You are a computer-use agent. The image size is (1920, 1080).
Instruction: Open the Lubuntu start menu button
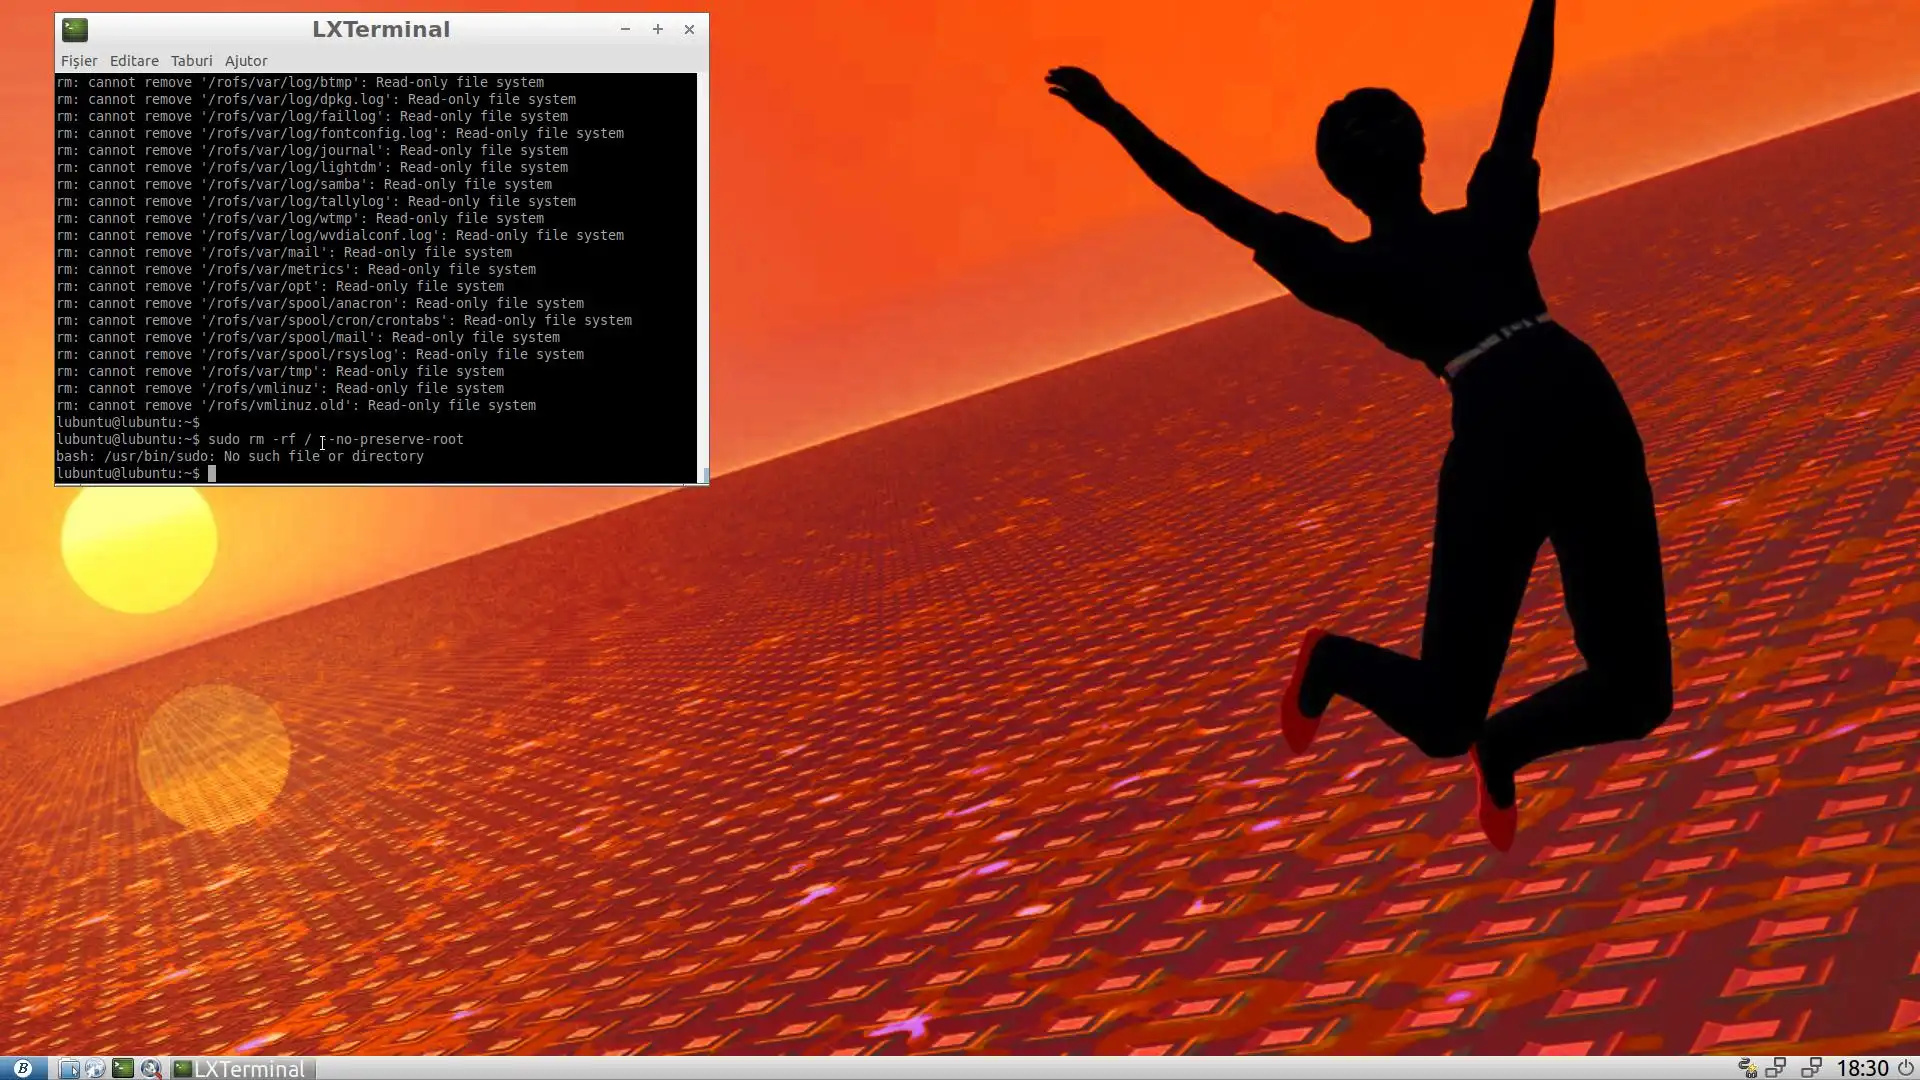click(x=22, y=1068)
